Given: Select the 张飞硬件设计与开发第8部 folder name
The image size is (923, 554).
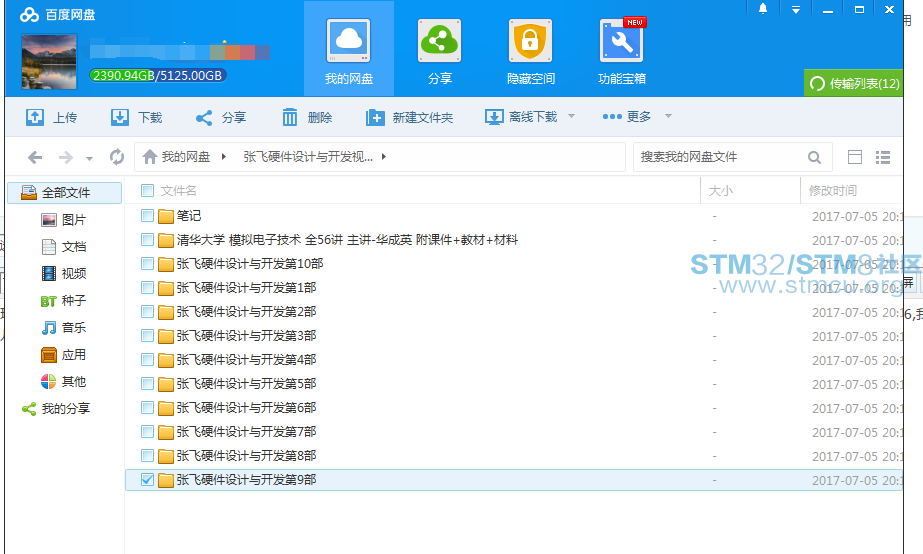Looking at the screenshot, I should [247, 456].
